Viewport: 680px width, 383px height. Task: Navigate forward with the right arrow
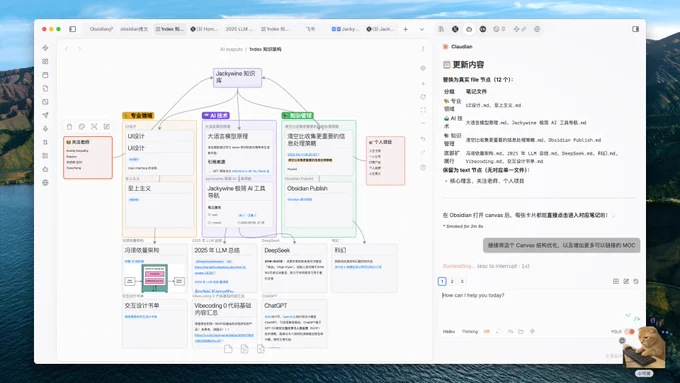[x=79, y=49]
